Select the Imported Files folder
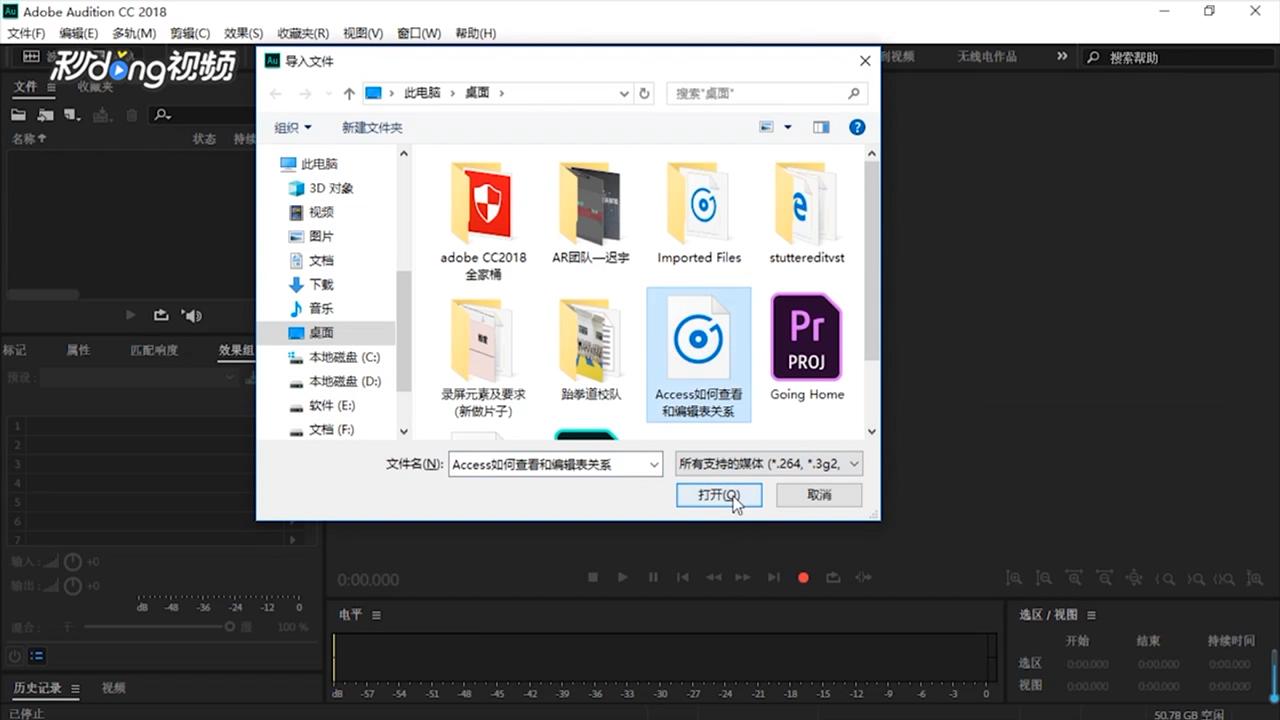Screen dimensions: 1280x720 699,212
